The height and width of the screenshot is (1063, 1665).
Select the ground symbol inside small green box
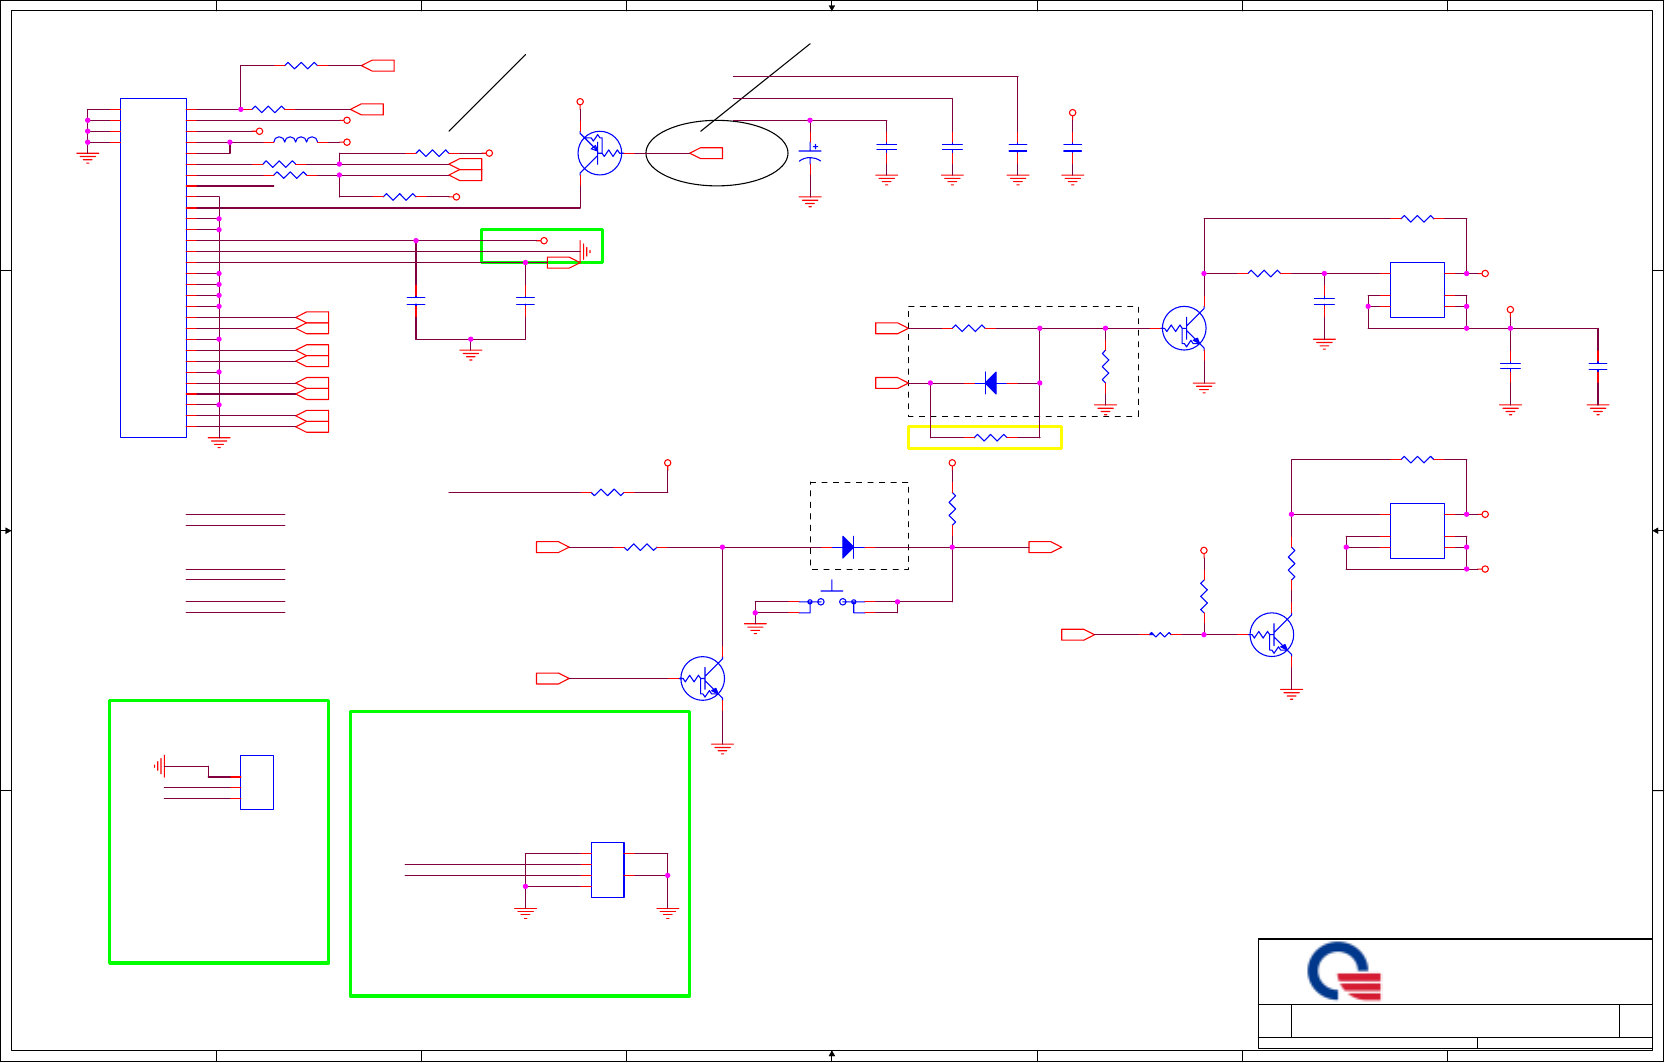tap(586, 251)
